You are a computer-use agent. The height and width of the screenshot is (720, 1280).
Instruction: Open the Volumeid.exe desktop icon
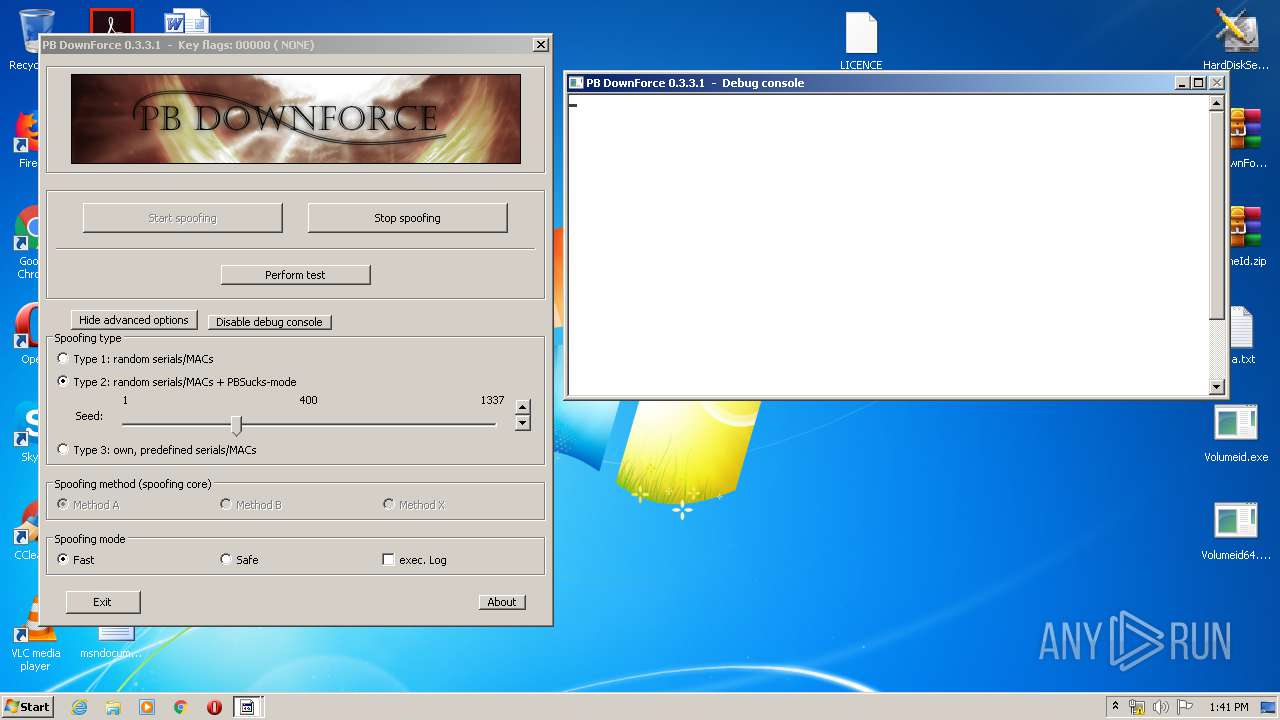click(x=1236, y=433)
